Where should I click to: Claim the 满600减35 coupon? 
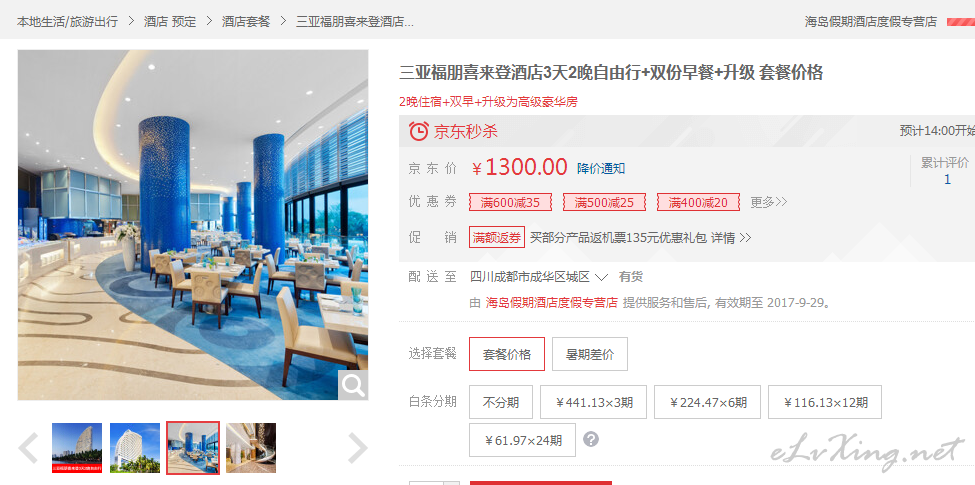pos(510,202)
